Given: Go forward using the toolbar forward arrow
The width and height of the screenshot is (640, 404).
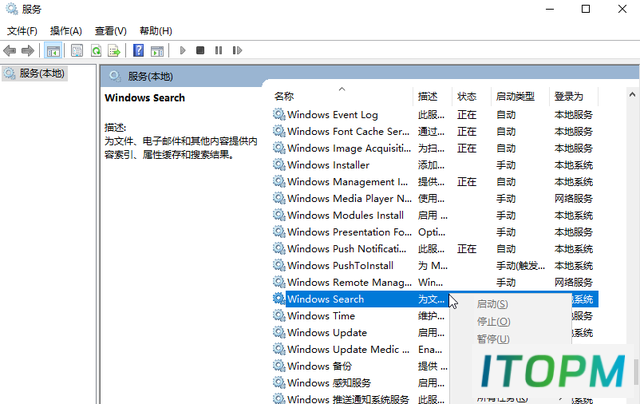Looking at the screenshot, I should click(28, 51).
